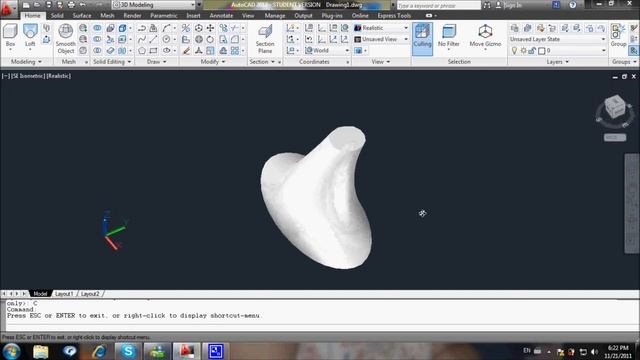Open the 3D Modeling workspace dropdown
The height and width of the screenshot is (360, 640).
pos(154,5)
